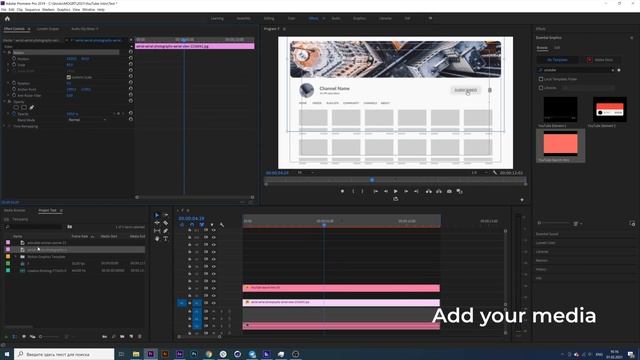This screenshot has height=360, width=640.
Task: Create an ellipse mask under Opacity
Action: click(x=16, y=107)
